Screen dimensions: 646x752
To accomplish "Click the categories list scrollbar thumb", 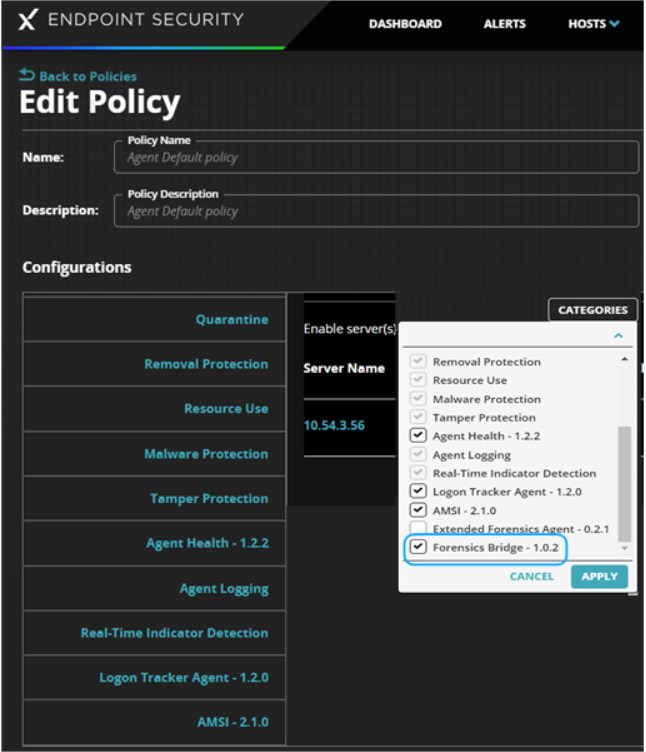I will (624, 483).
